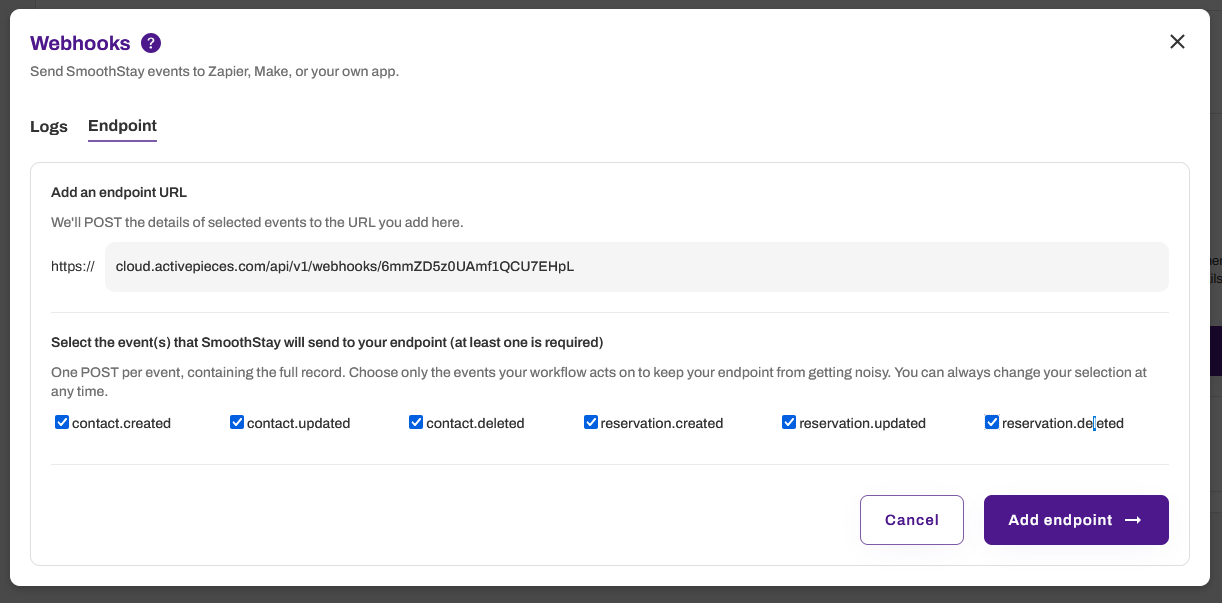Click the https:// prefix label
This screenshot has height=603, width=1222.
[x=73, y=267]
